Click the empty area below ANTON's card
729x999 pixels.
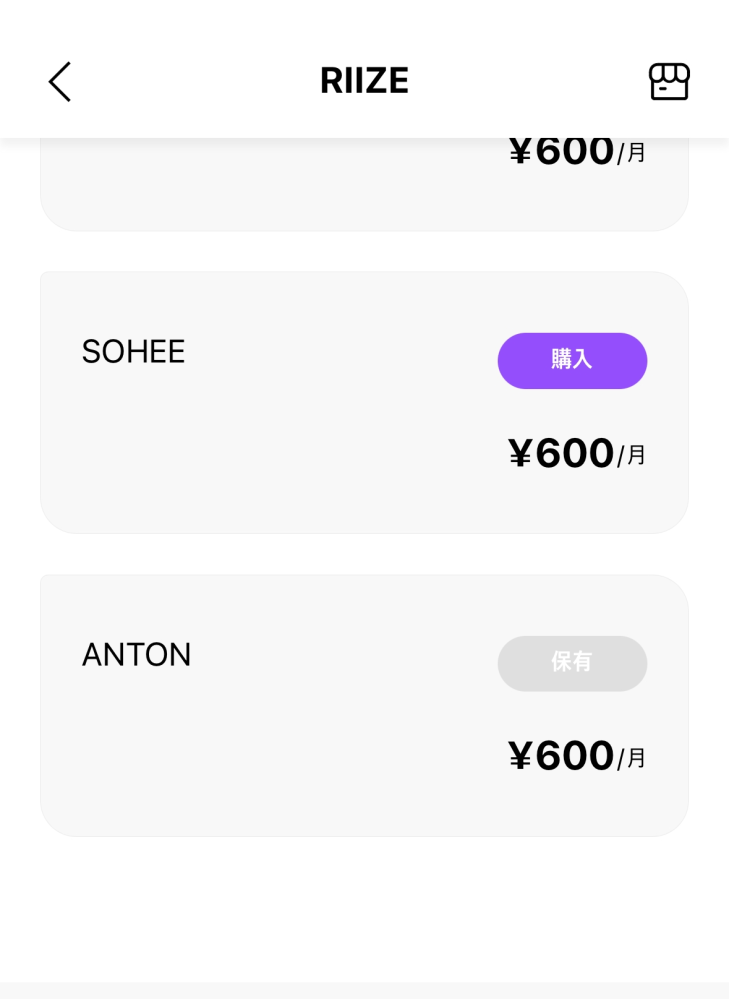[364, 905]
